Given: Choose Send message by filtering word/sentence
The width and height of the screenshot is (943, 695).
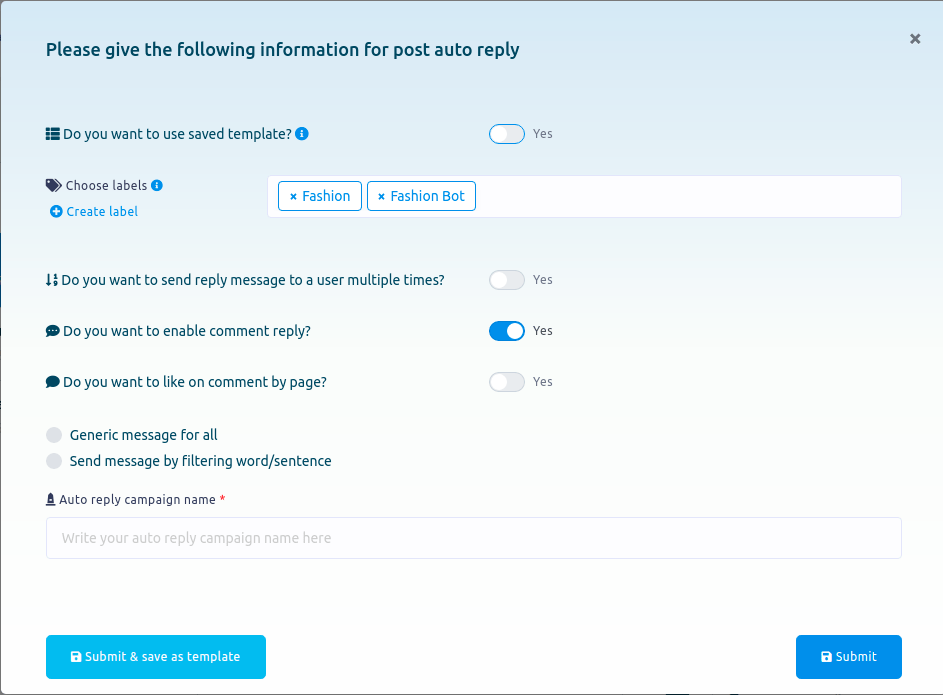Looking at the screenshot, I should click(x=55, y=461).
